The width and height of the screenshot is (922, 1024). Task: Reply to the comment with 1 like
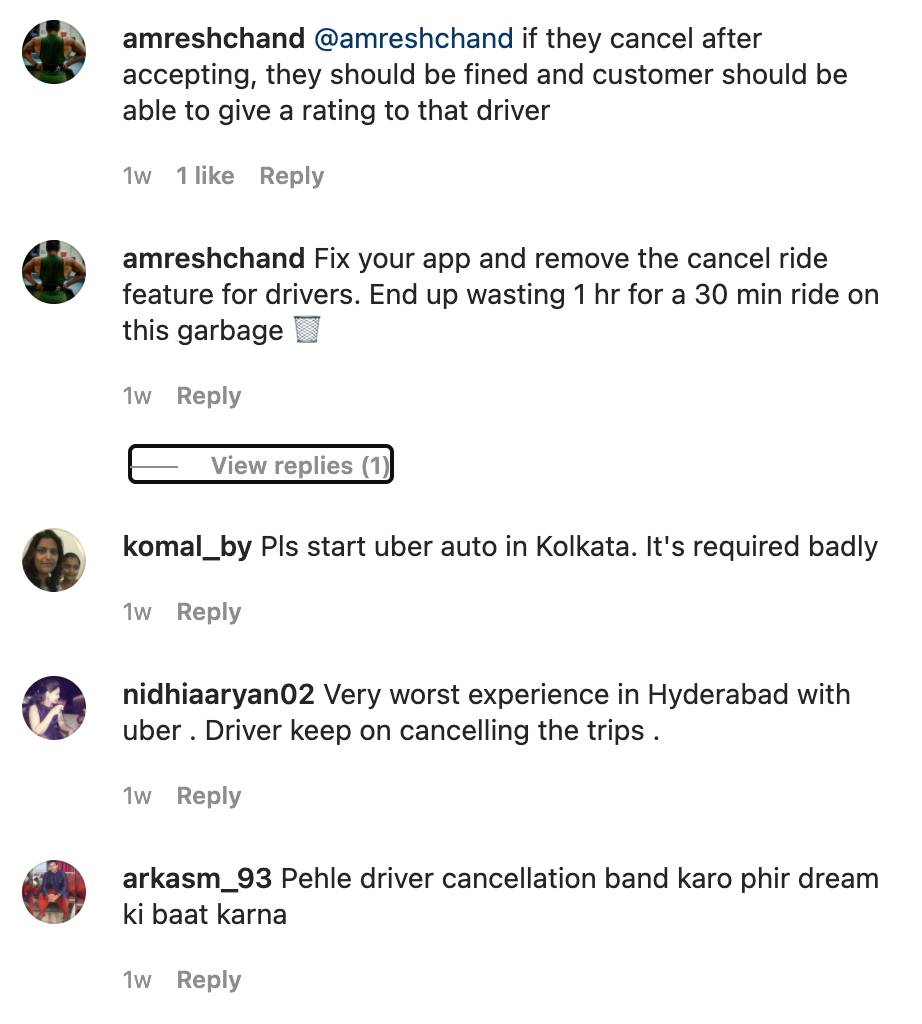pos(291,176)
